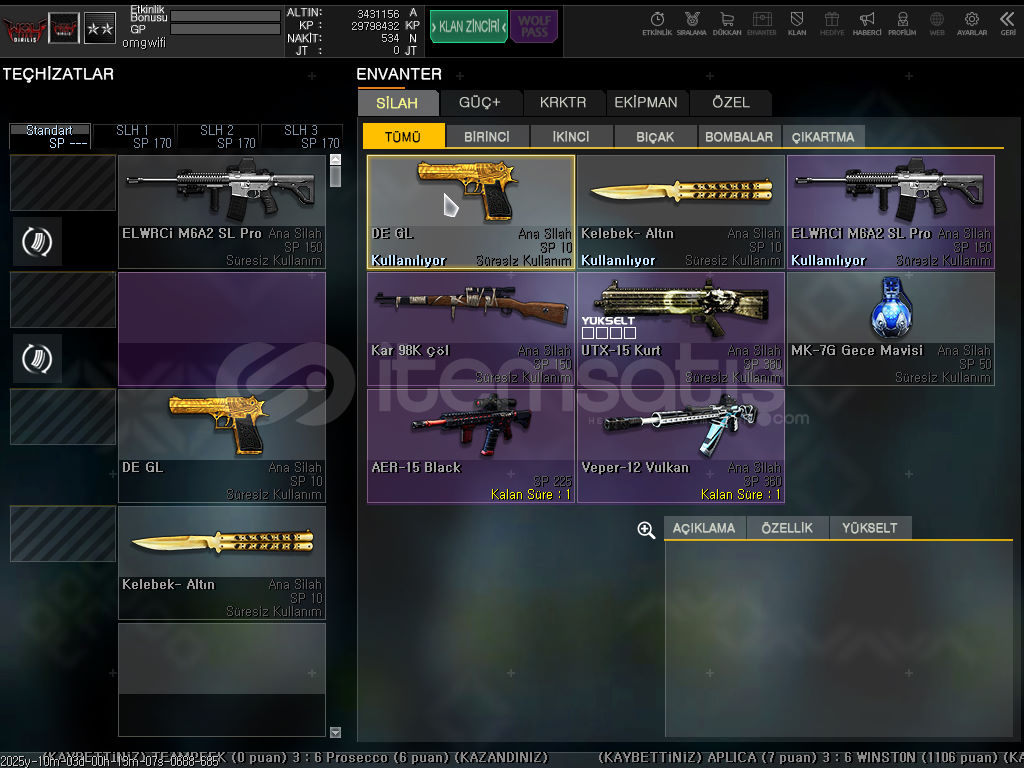Screen dimensions: 1024x768
Task: Click the KP balance value 29798432
Action: click(376, 25)
